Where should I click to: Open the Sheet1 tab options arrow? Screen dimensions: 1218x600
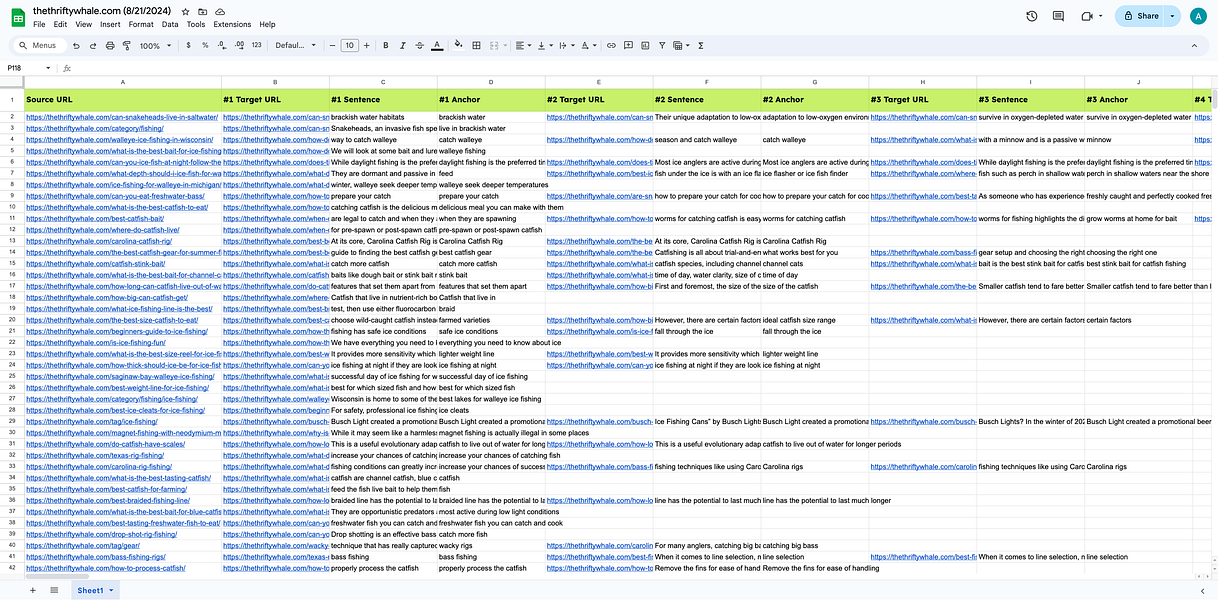[x=111, y=590]
